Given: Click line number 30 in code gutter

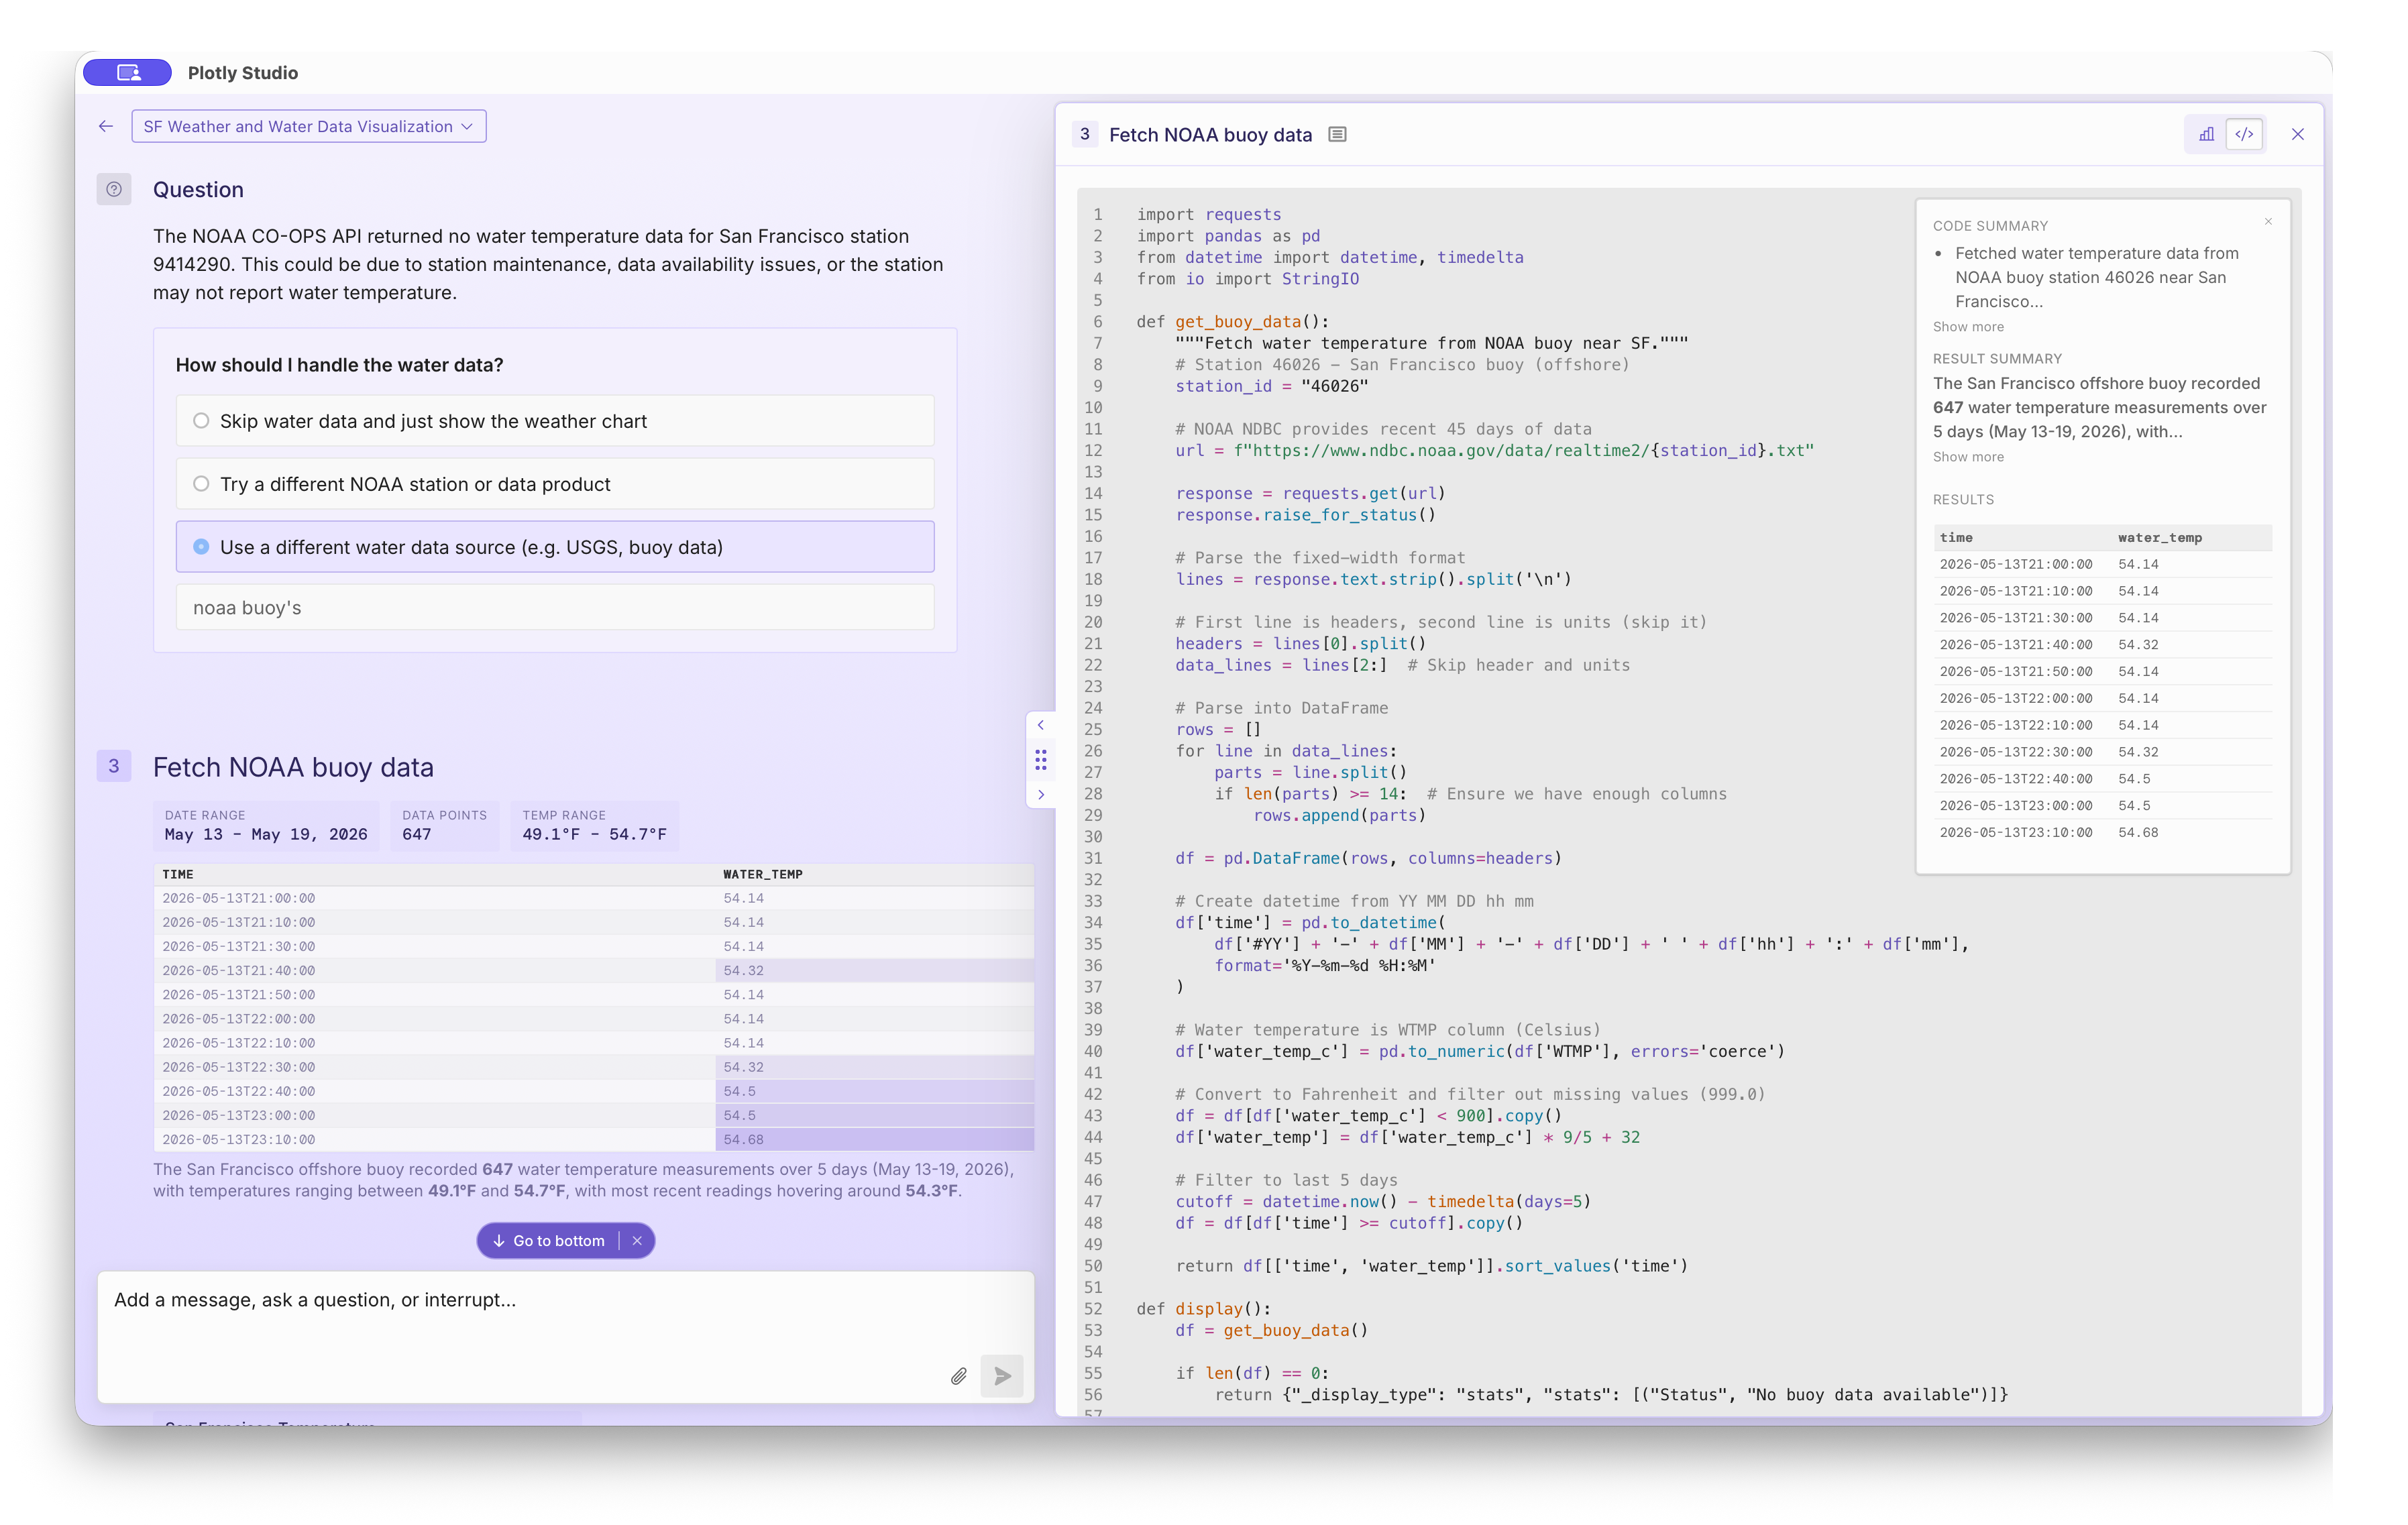Looking at the screenshot, I should [1093, 836].
